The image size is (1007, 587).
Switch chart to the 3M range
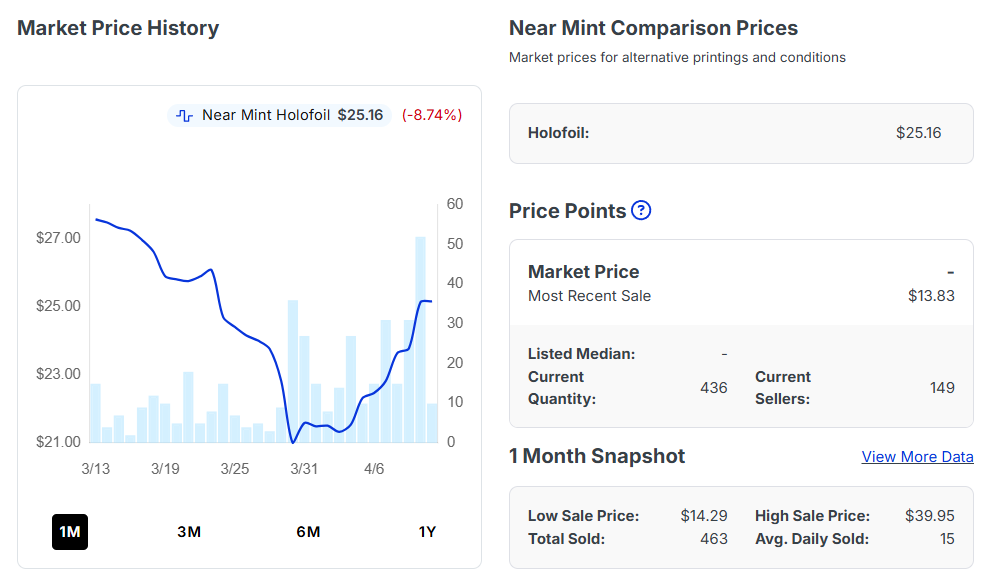(x=189, y=532)
